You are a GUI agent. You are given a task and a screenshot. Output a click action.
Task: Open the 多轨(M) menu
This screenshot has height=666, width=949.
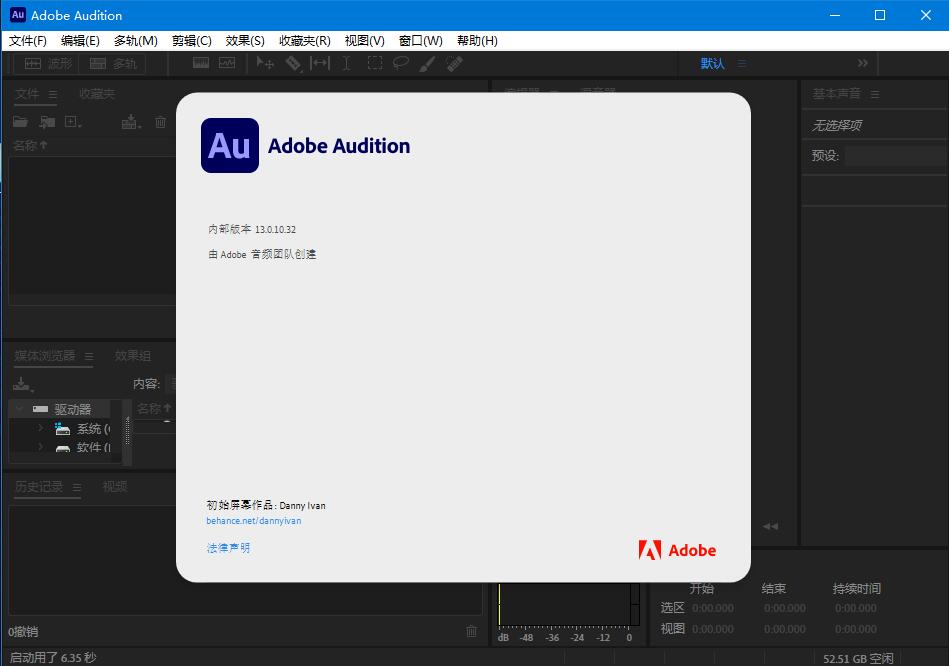coord(136,41)
